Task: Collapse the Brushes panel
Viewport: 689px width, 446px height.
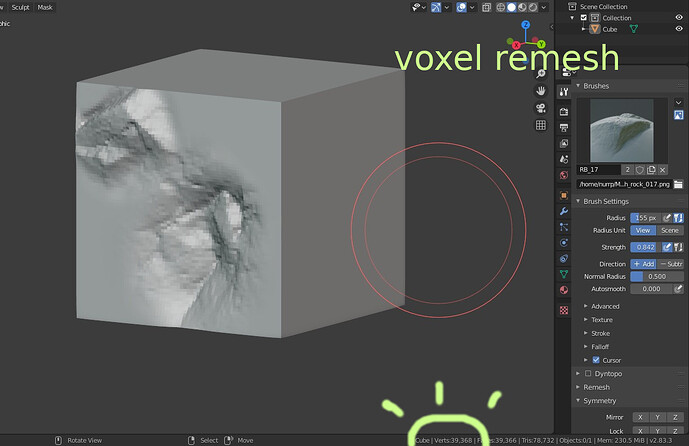Action: point(578,86)
